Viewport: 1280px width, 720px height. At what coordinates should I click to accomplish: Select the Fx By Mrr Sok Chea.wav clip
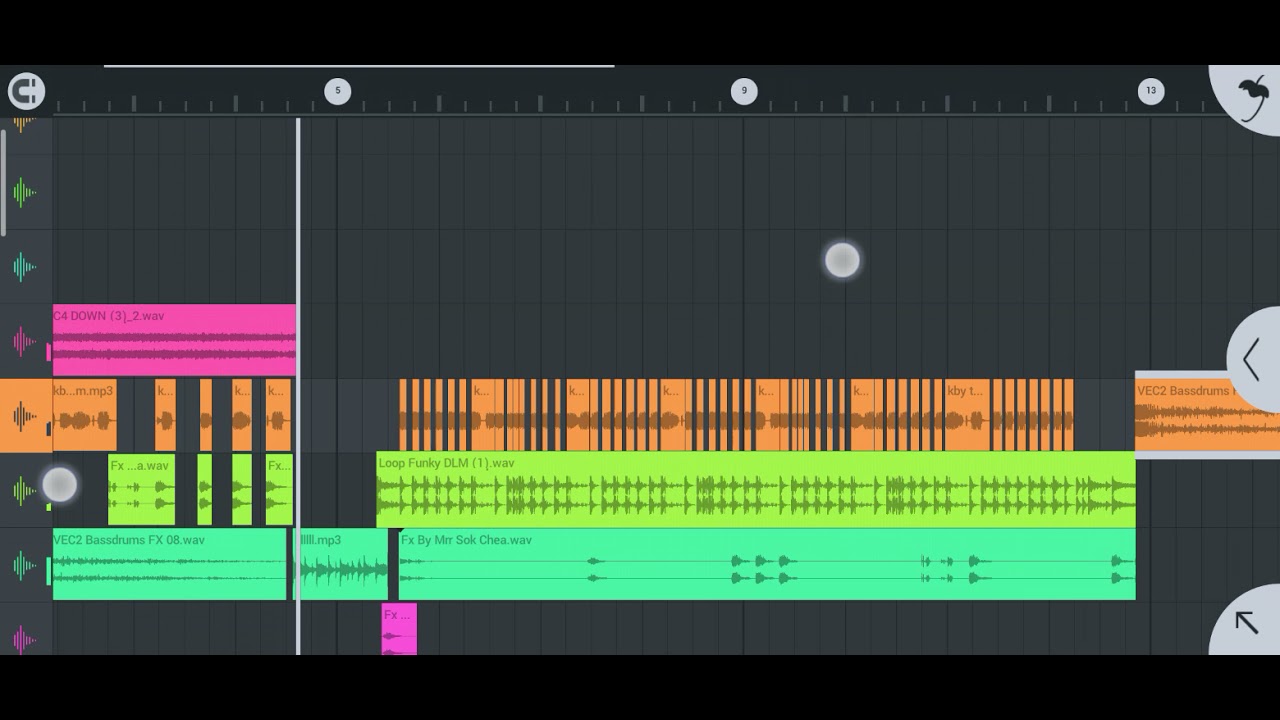766,565
